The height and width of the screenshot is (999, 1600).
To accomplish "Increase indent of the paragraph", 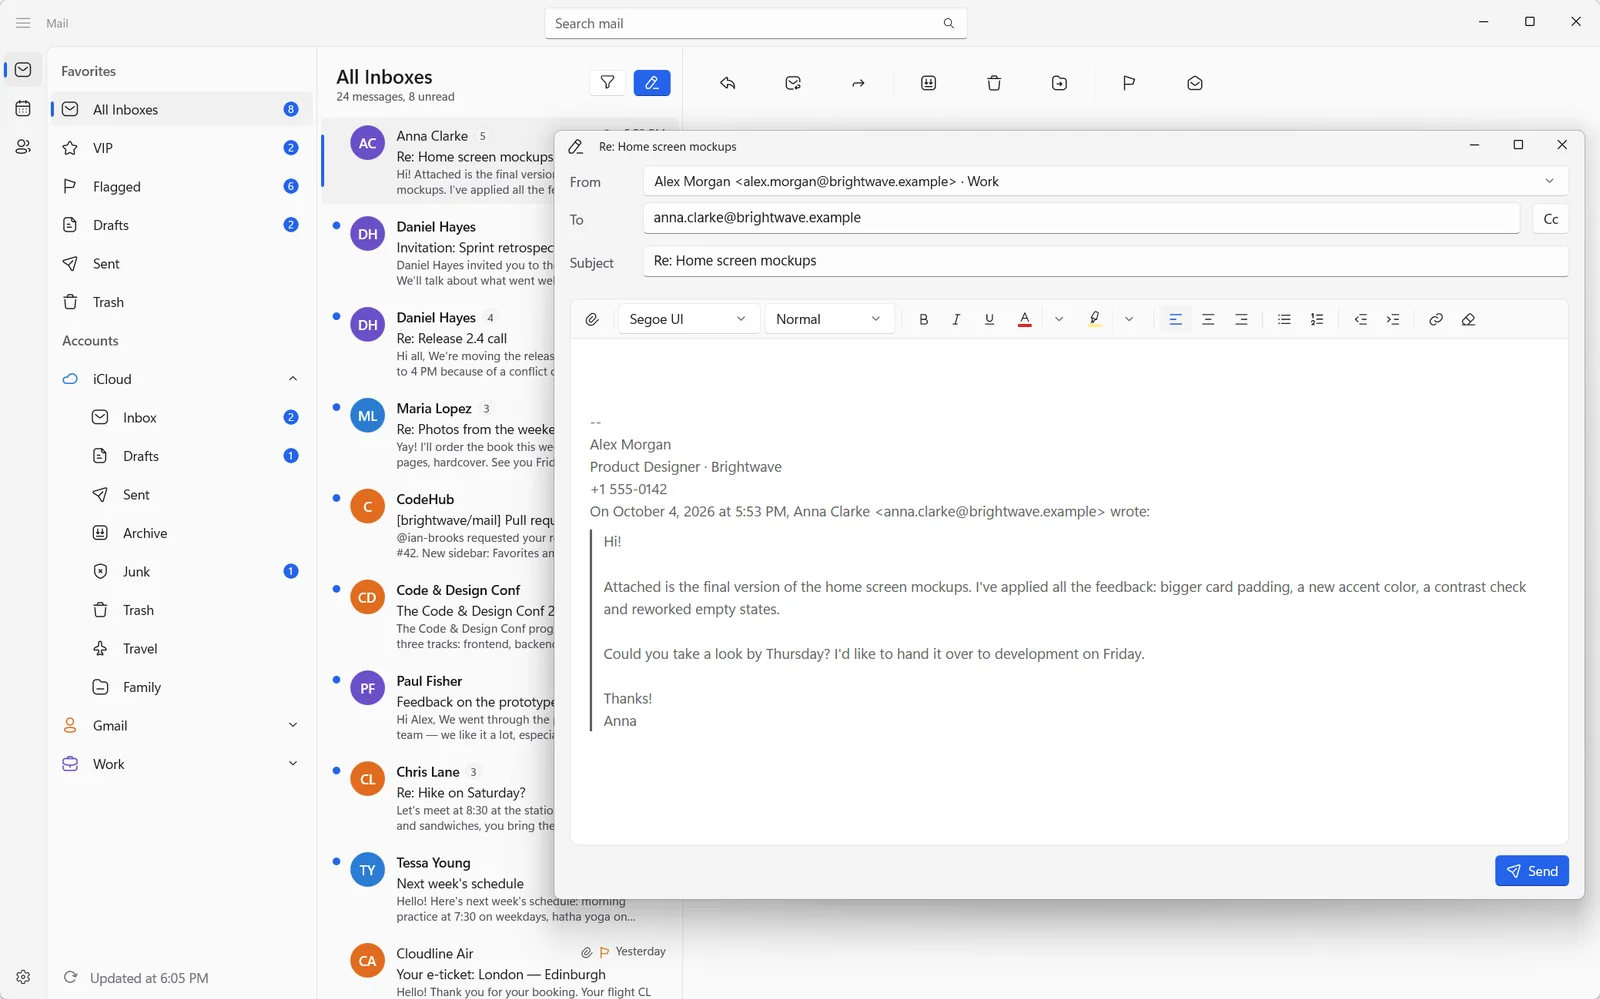I will 1393,319.
